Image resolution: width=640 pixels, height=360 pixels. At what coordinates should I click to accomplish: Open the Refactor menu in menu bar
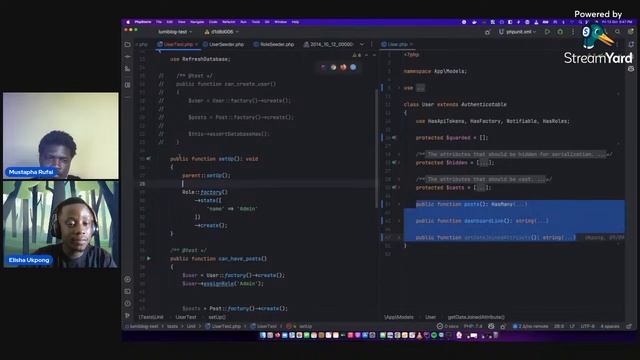pos(229,22)
